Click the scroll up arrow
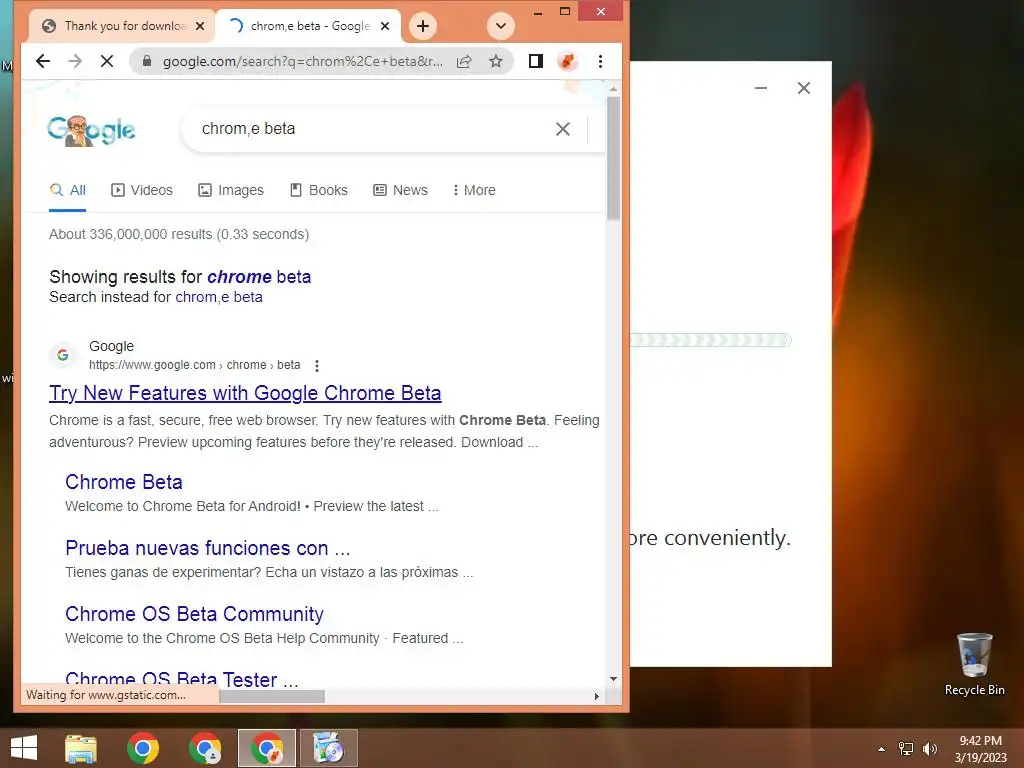The width and height of the screenshot is (1024, 768). pyautogui.click(x=613, y=88)
